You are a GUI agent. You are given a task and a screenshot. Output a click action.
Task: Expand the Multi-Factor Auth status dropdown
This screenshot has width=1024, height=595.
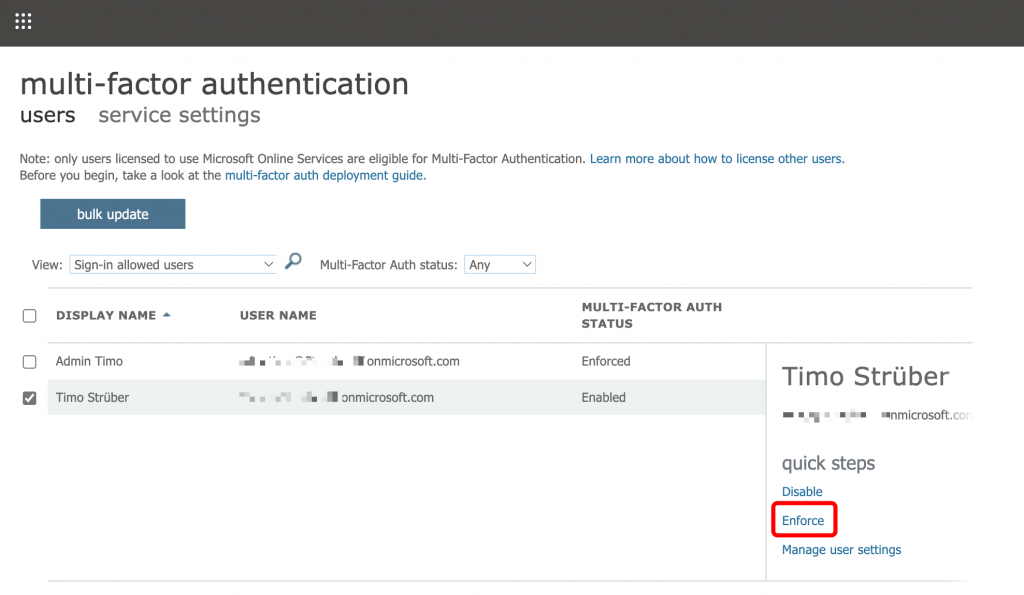pyautogui.click(x=500, y=265)
